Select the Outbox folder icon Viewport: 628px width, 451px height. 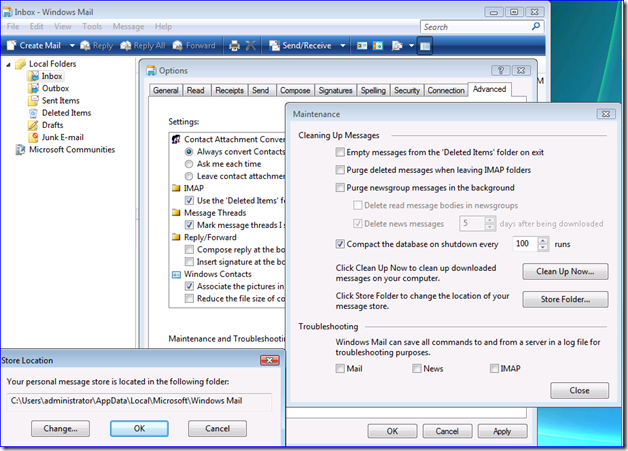tap(33, 88)
